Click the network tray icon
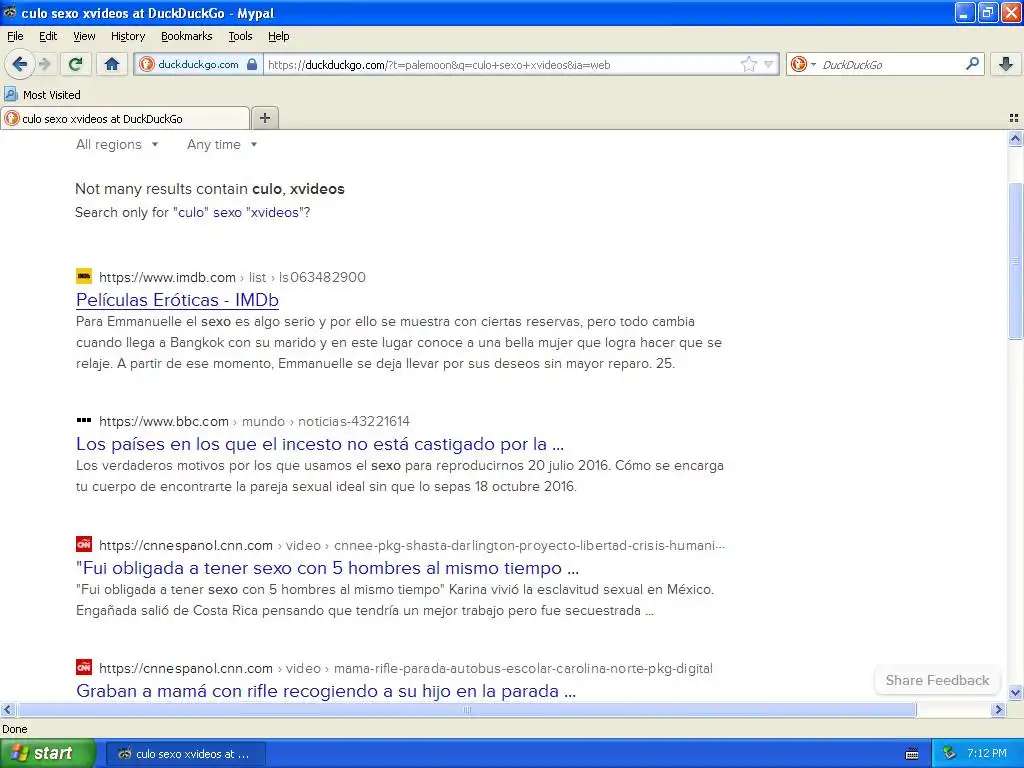The image size is (1024, 768). click(x=949, y=753)
